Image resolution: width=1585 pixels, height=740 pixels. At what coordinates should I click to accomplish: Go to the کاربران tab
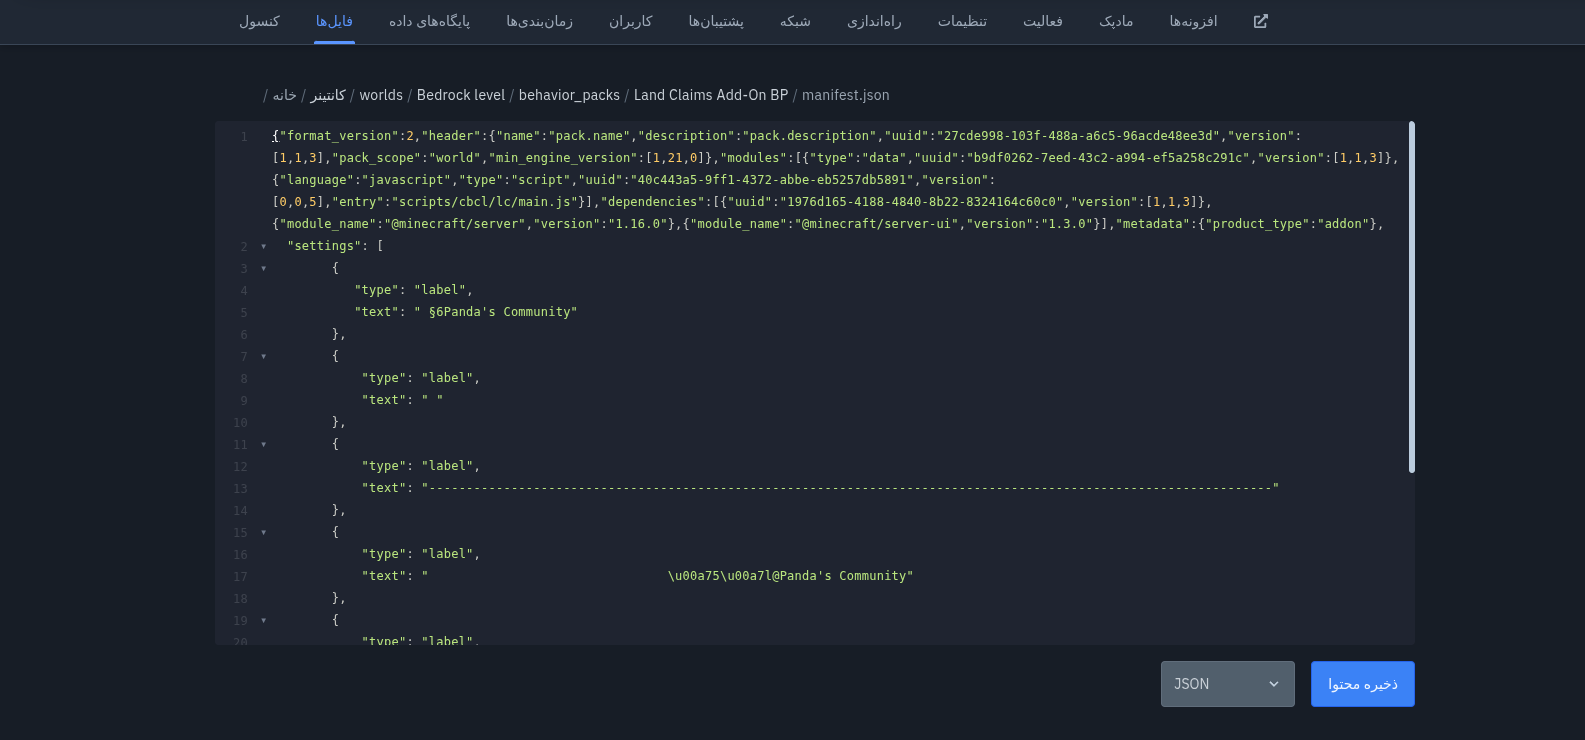[631, 21]
